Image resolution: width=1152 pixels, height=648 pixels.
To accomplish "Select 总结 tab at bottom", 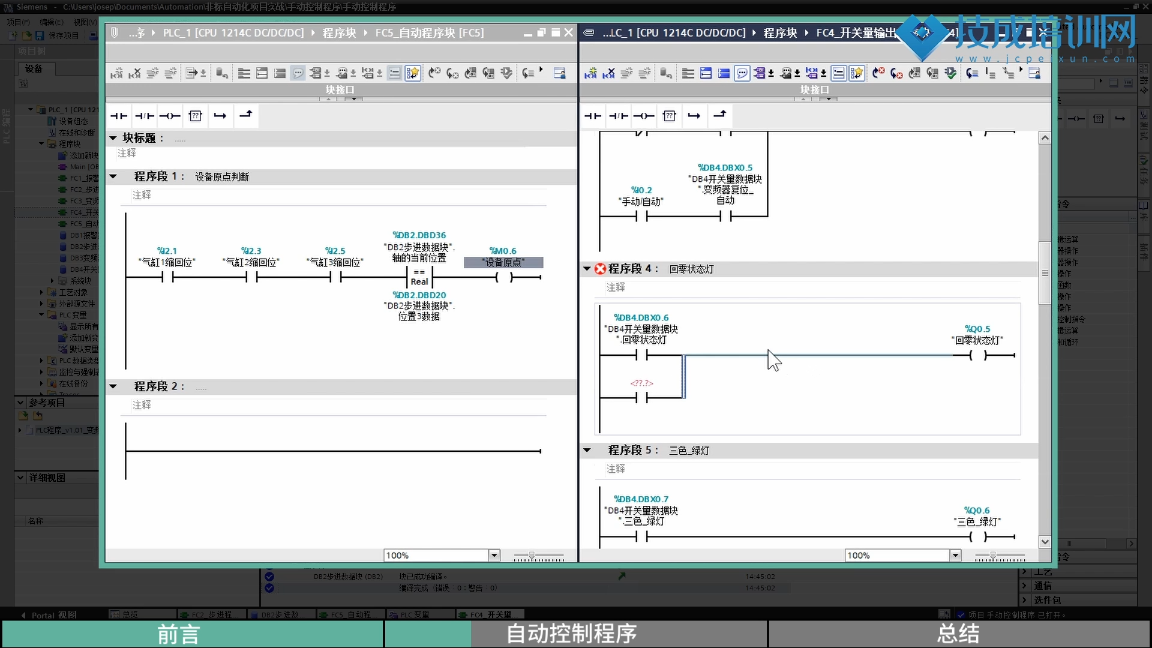I will (x=958, y=633).
